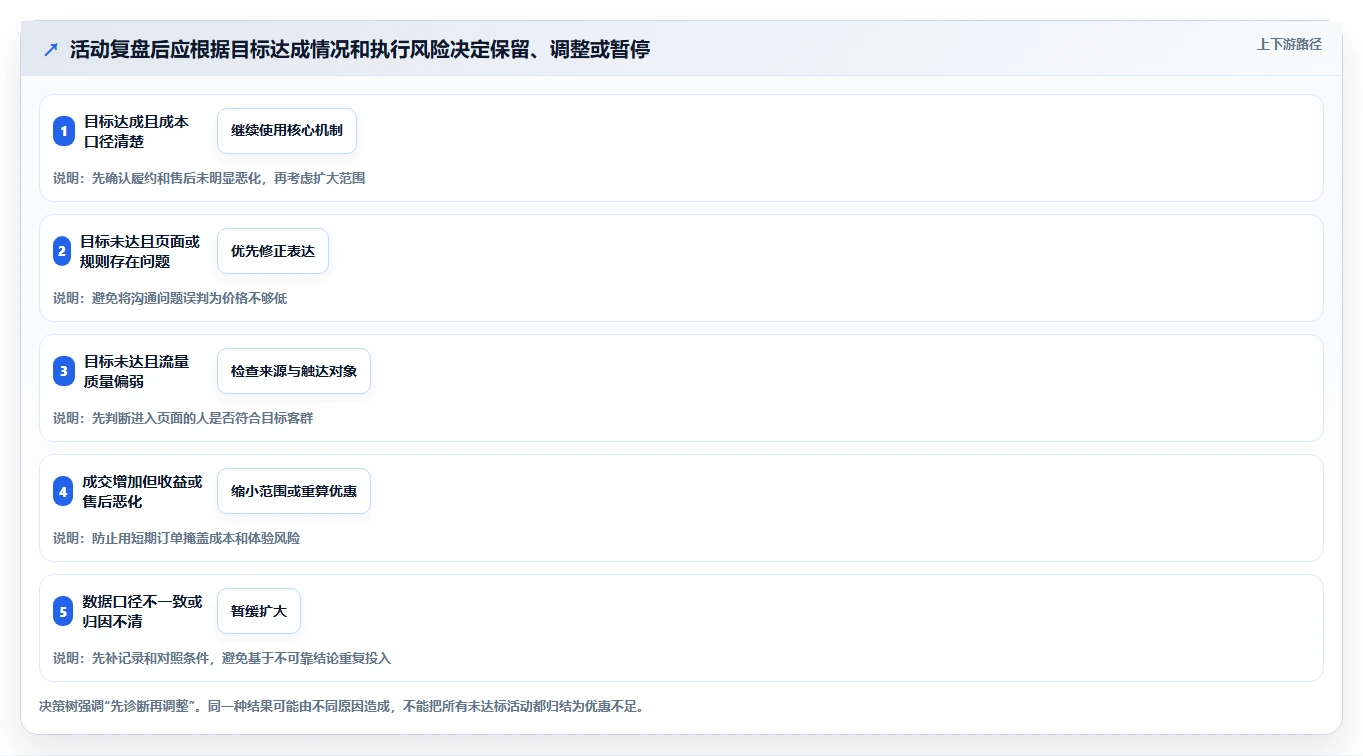Click the condition text 目标未达且页面或规则存在问题

coord(140,251)
